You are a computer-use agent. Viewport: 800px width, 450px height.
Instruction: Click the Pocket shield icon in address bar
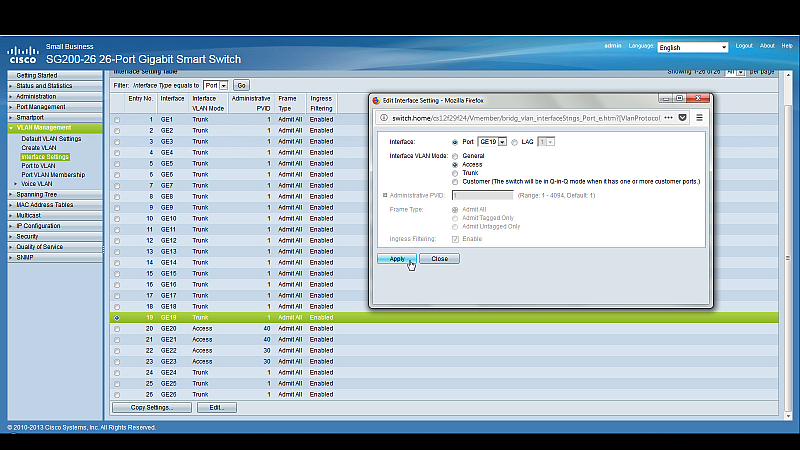pyautogui.click(x=682, y=117)
